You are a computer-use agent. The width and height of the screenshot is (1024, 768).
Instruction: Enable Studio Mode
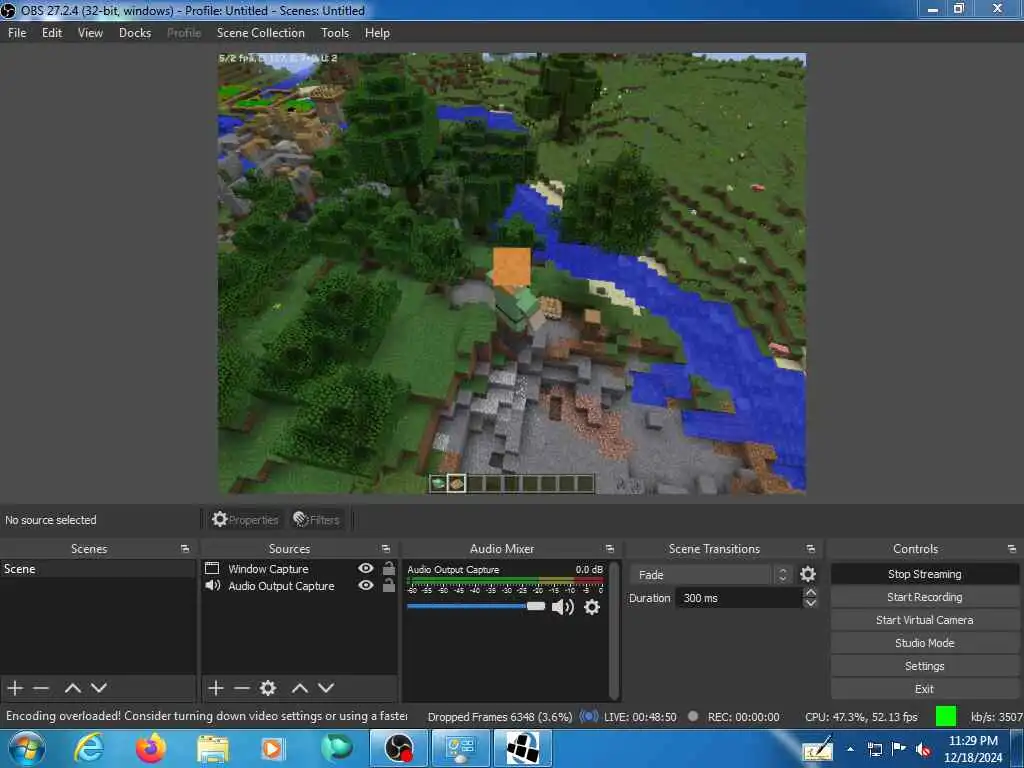(x=924, y=643)
